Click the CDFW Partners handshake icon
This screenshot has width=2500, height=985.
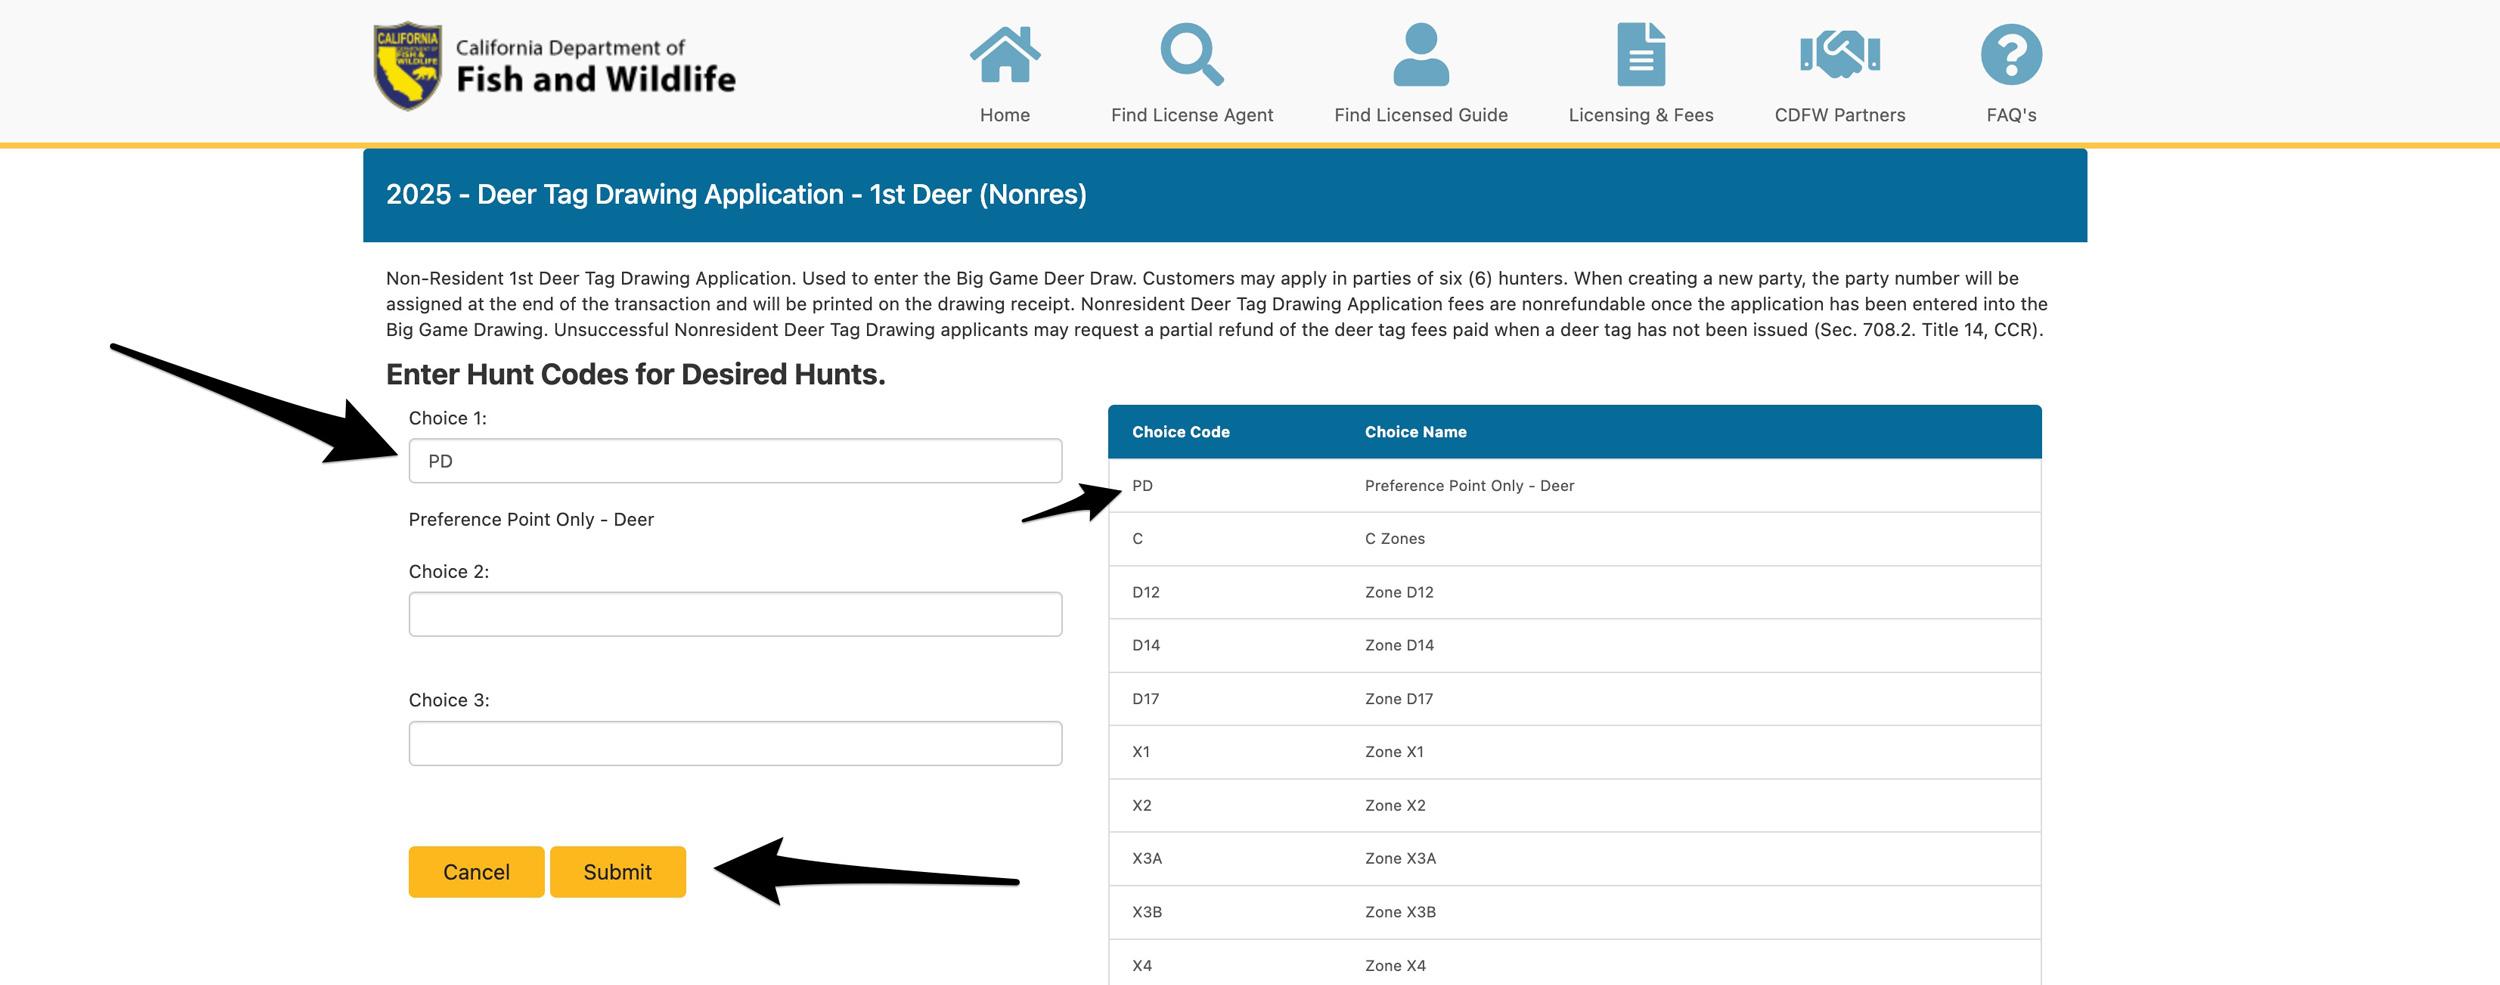1841,55
